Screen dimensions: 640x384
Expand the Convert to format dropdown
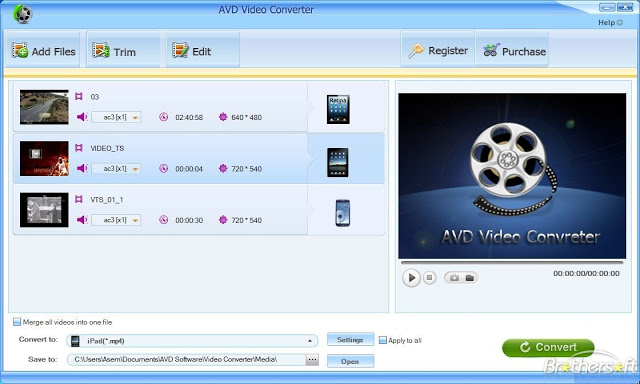(310, 341)
